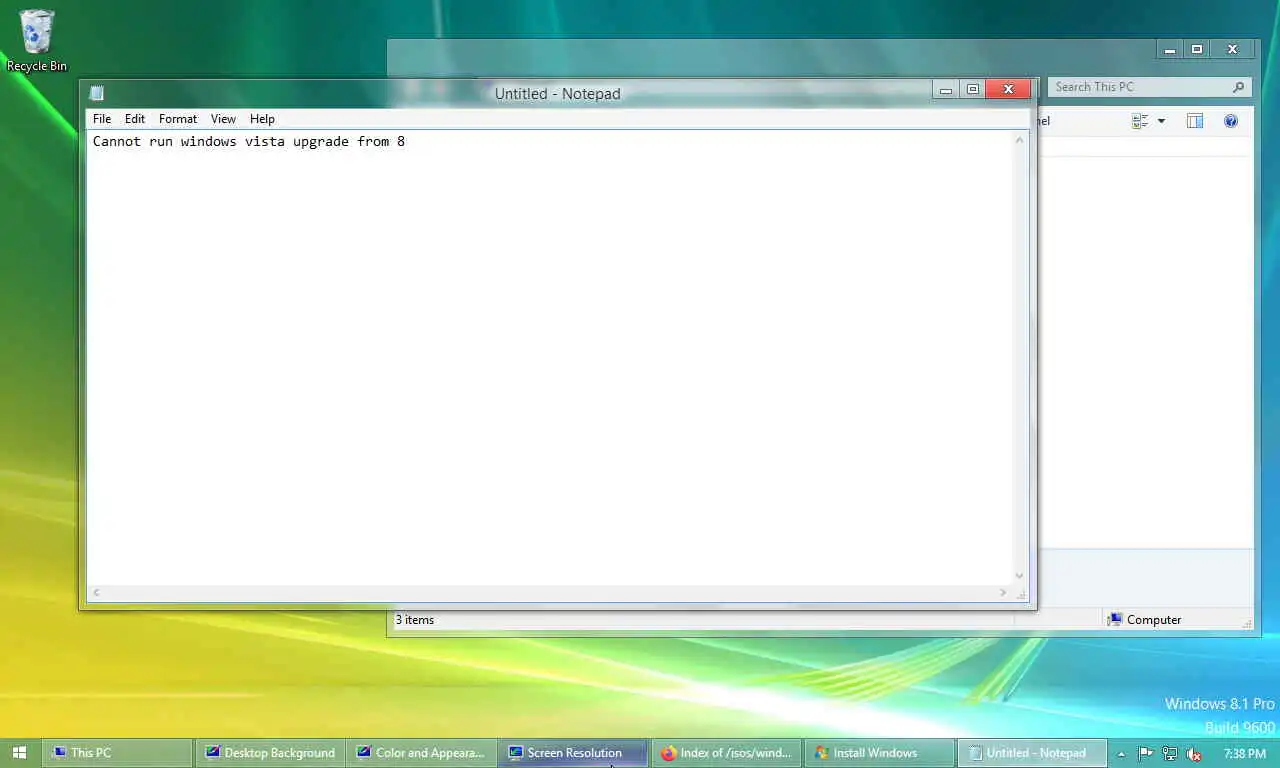Image resolution: width=1280 pixels, height=768 pixels.
Task: Open the Action Center flag icon
Action: (x=1146, y=754)
